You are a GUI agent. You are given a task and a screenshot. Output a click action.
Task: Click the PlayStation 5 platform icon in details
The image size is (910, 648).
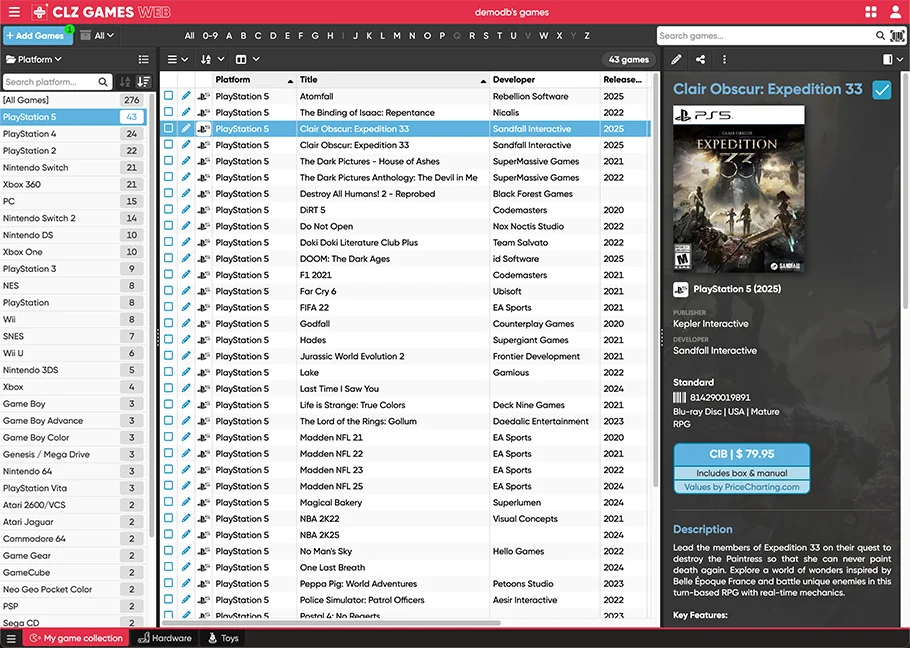(x=680, y=289)
